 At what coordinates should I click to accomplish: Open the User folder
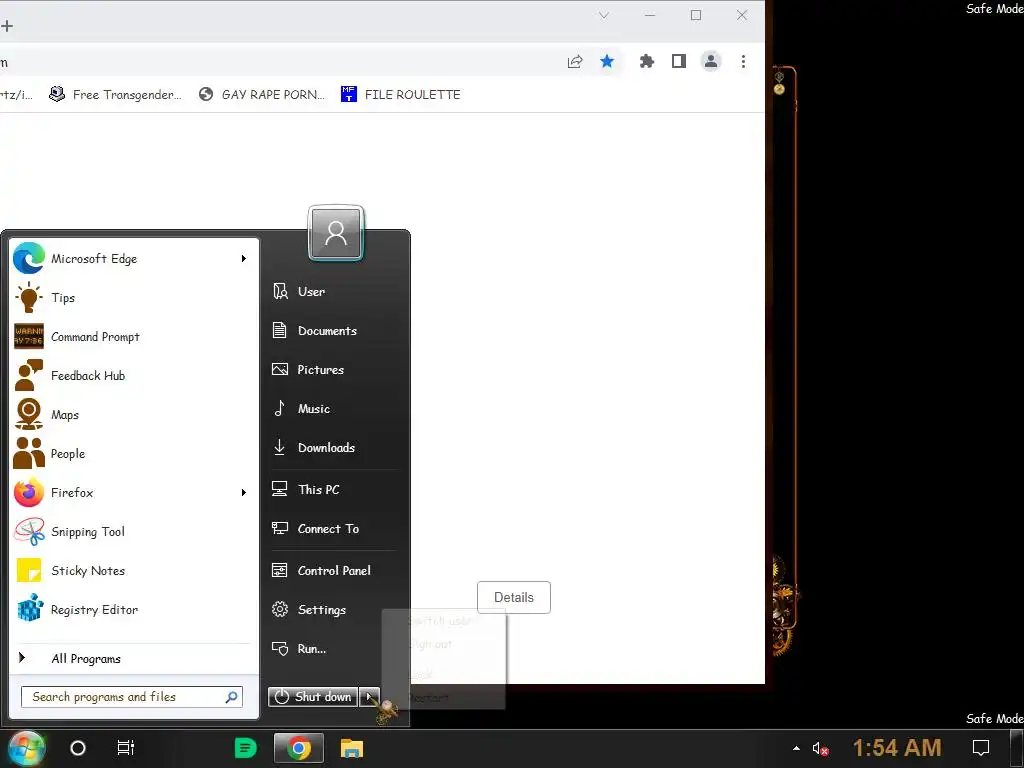(333, 292)
